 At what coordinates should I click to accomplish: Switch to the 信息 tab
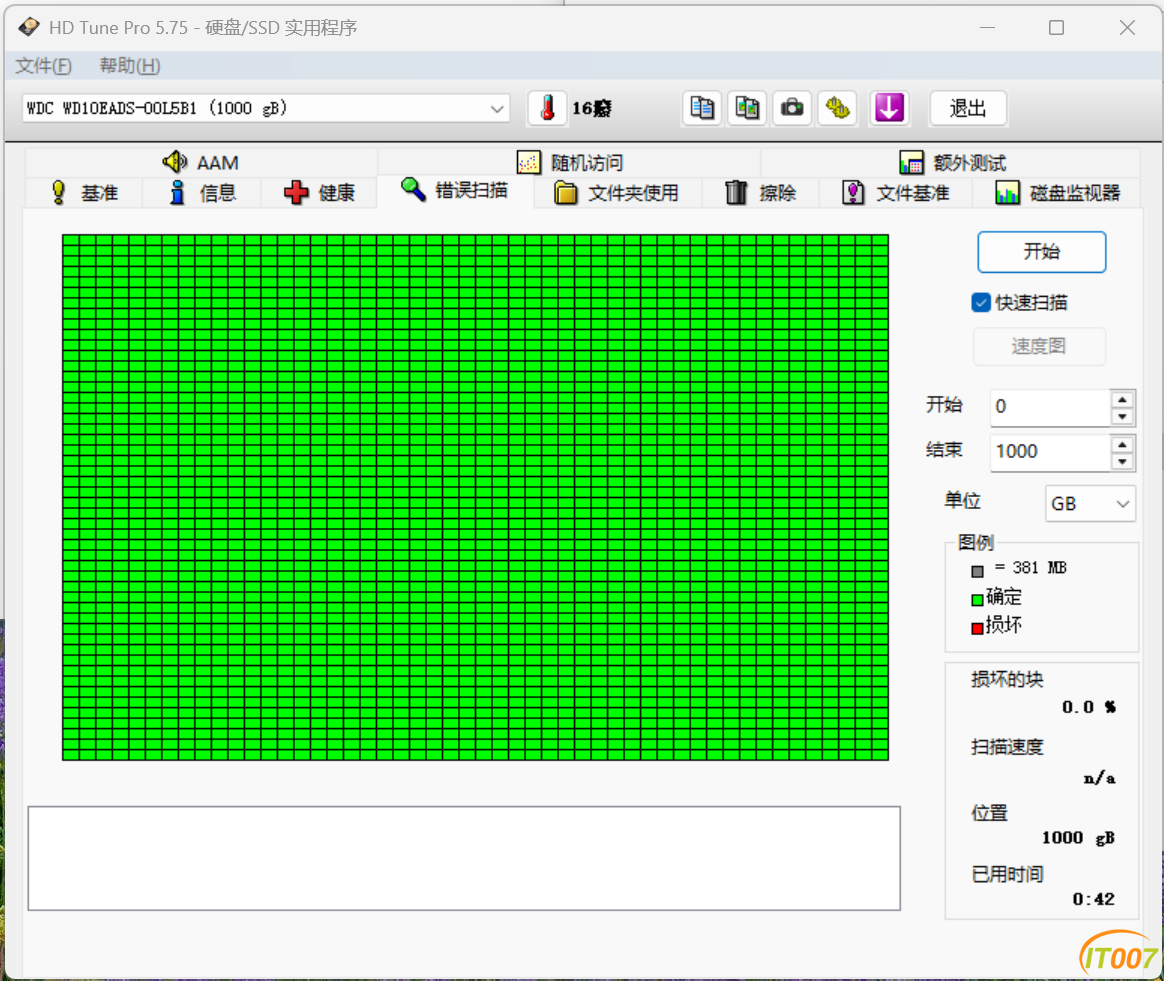203,193
